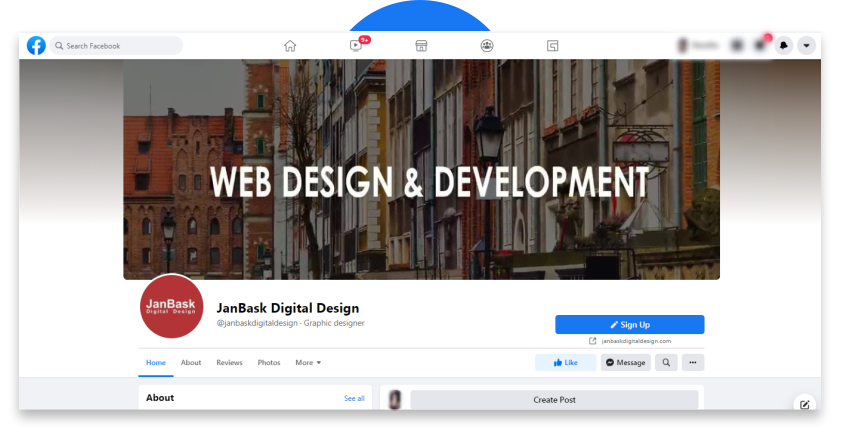
Task: Click the new message compose icon
Action: [805, 404]
